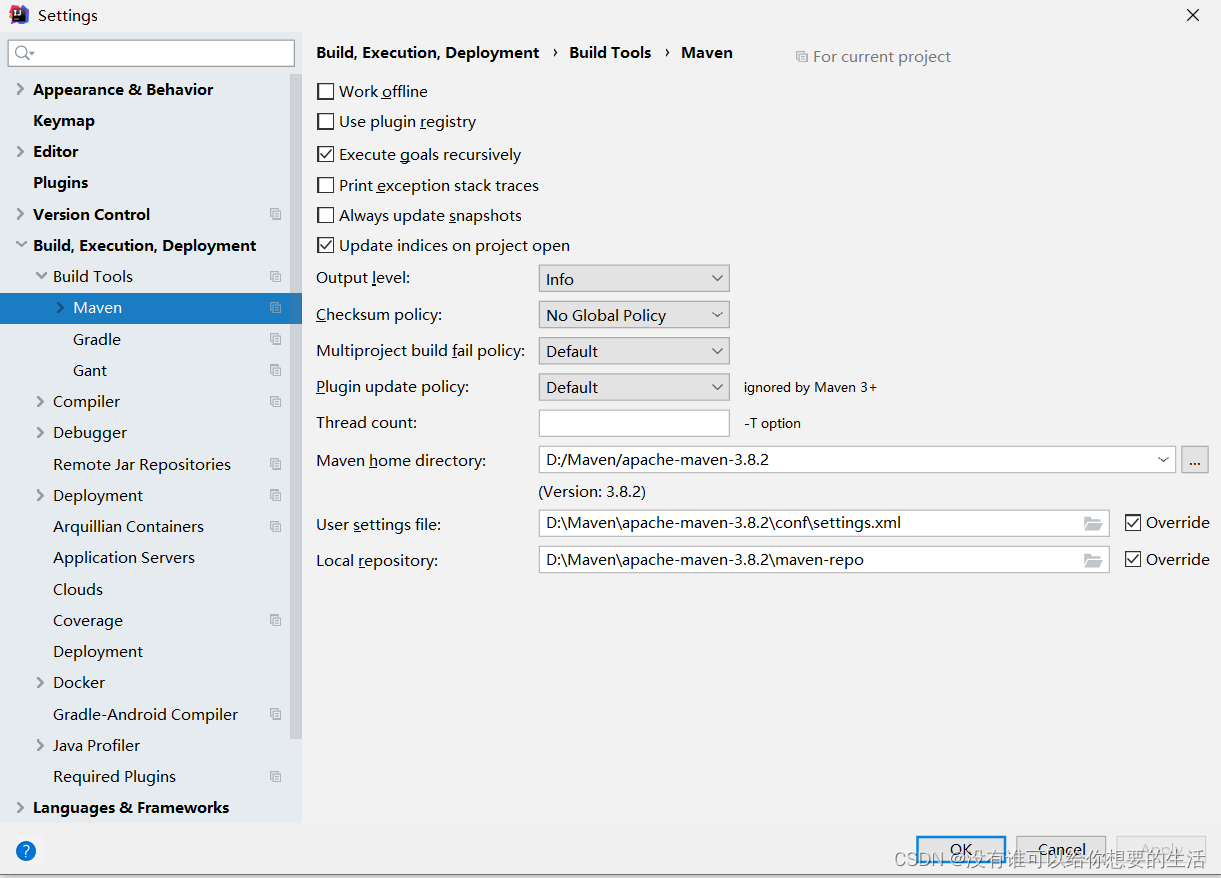Open the Checksum policy dropdown

click(634, 315)
